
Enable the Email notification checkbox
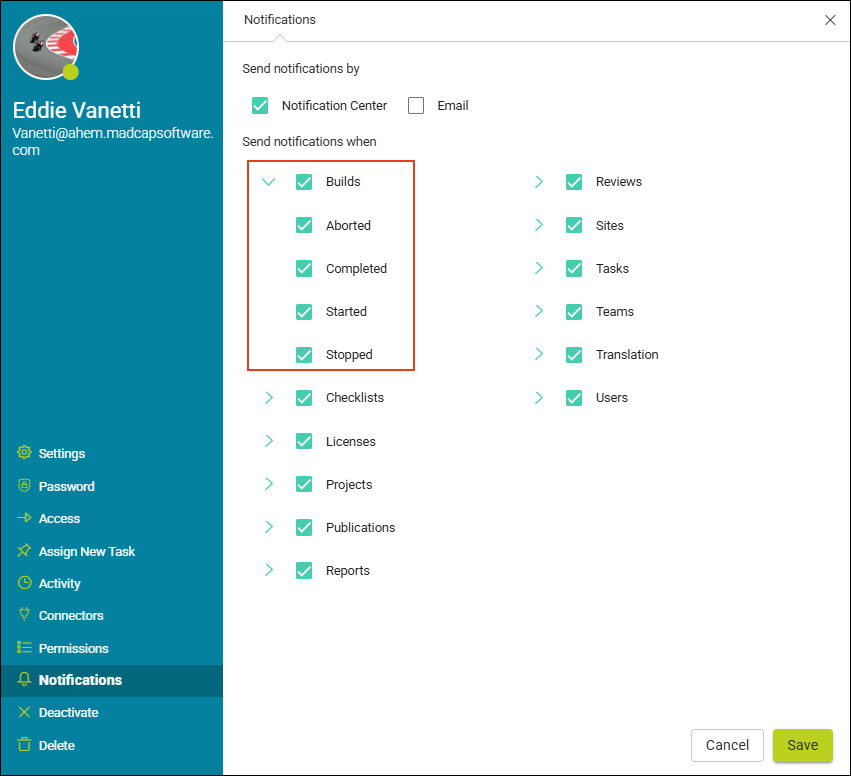click(416, 105)
